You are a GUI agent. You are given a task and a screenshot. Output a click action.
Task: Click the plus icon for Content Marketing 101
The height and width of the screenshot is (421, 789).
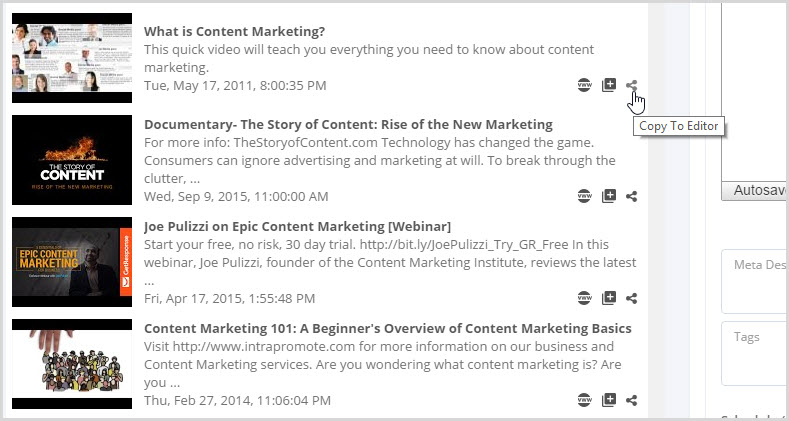pyautogui.click(x=609, y=400)
